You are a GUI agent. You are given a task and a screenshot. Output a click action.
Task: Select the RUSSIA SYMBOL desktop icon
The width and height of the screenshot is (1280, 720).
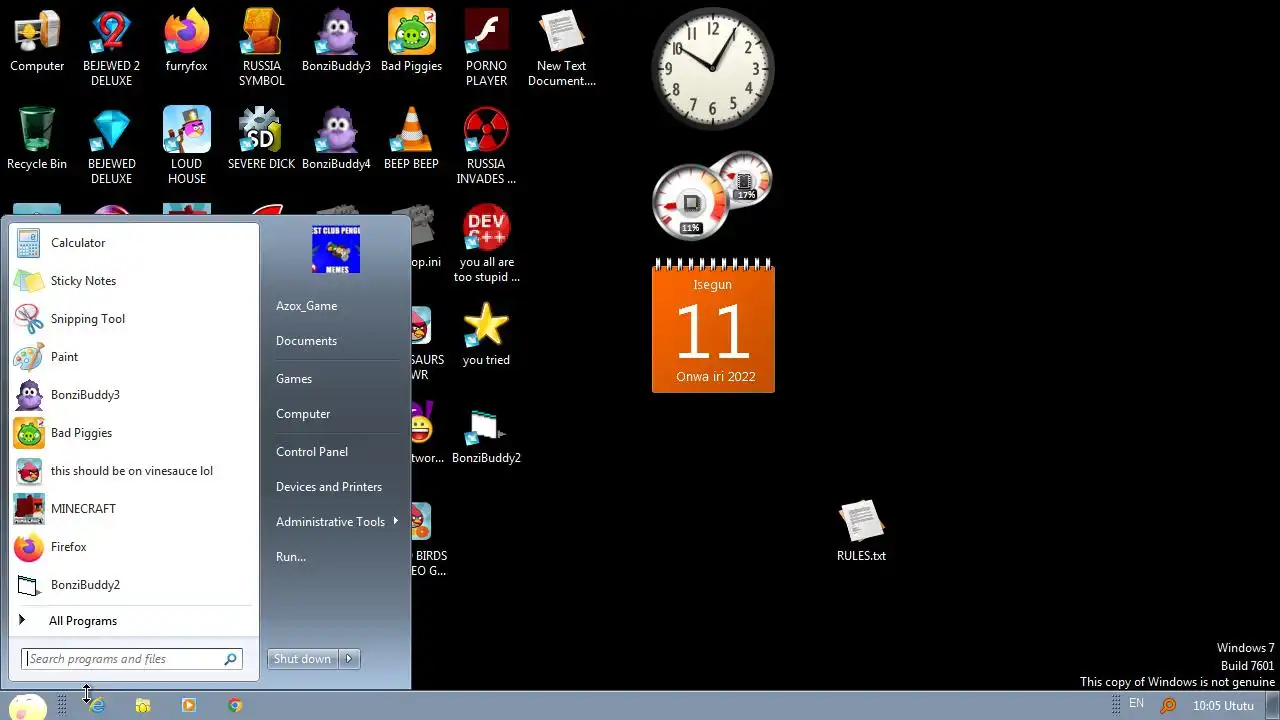(x=261, y=48)
